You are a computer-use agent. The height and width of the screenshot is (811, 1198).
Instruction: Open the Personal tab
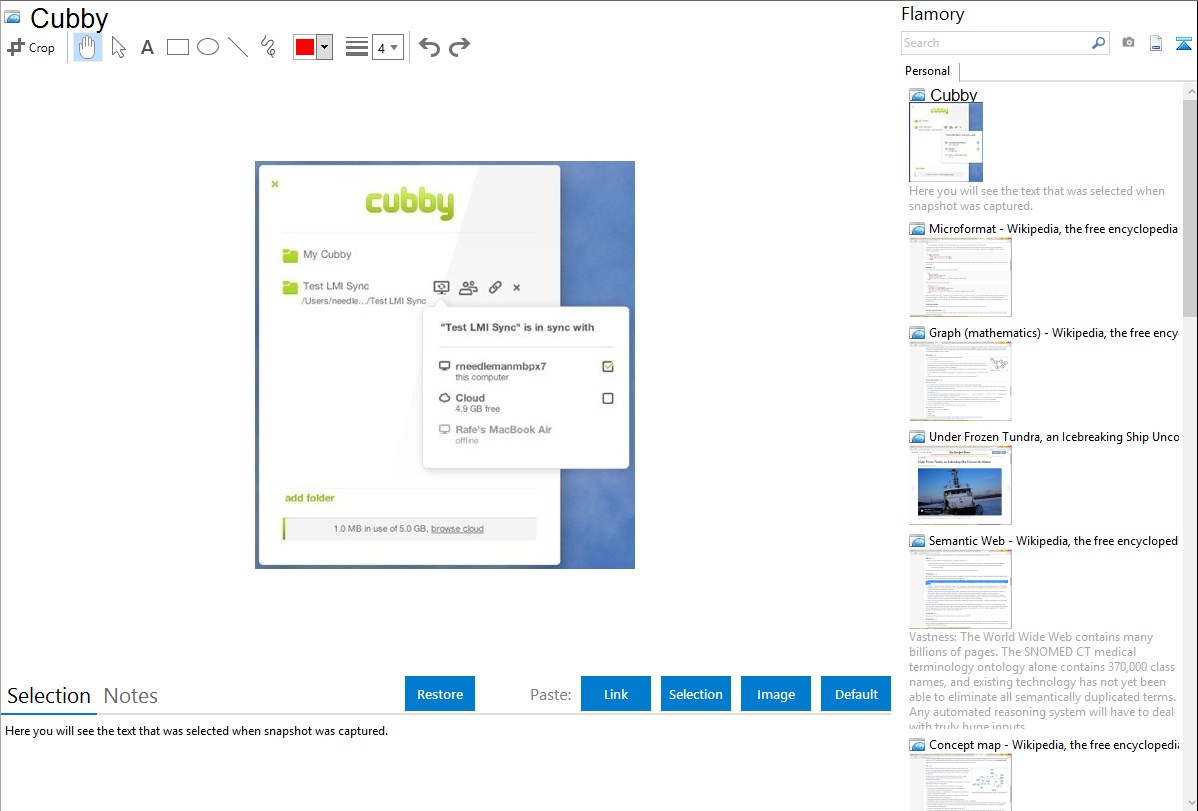point(928,71)
